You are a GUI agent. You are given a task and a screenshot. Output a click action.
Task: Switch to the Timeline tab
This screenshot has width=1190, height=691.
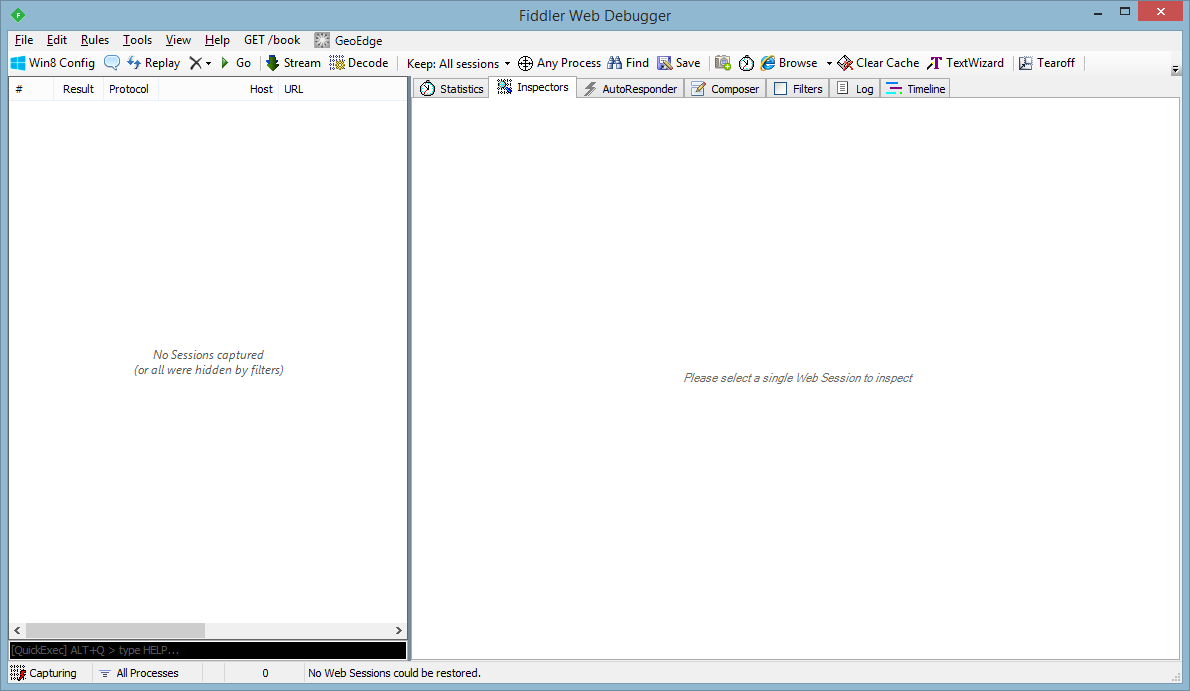(916, 89)
